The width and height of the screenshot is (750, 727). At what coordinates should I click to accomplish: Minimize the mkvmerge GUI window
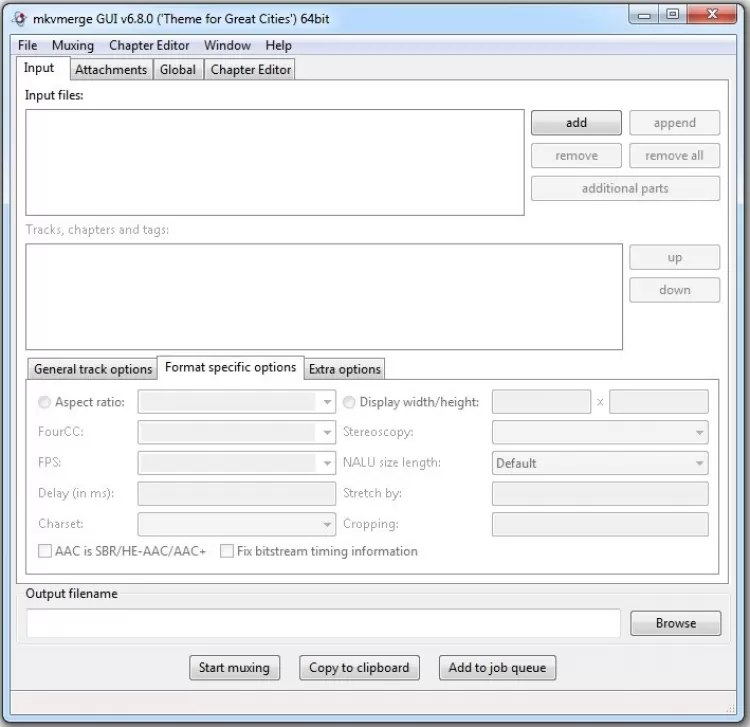pyautogui.click(x=644, y=15)
